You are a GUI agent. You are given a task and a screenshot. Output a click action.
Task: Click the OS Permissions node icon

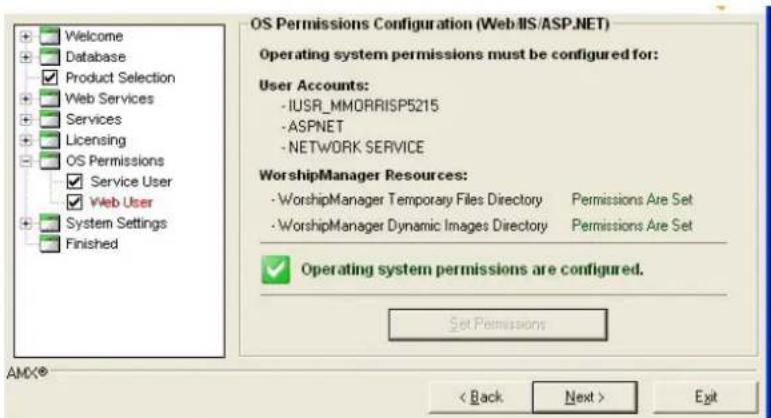click(x=50, y=161)
